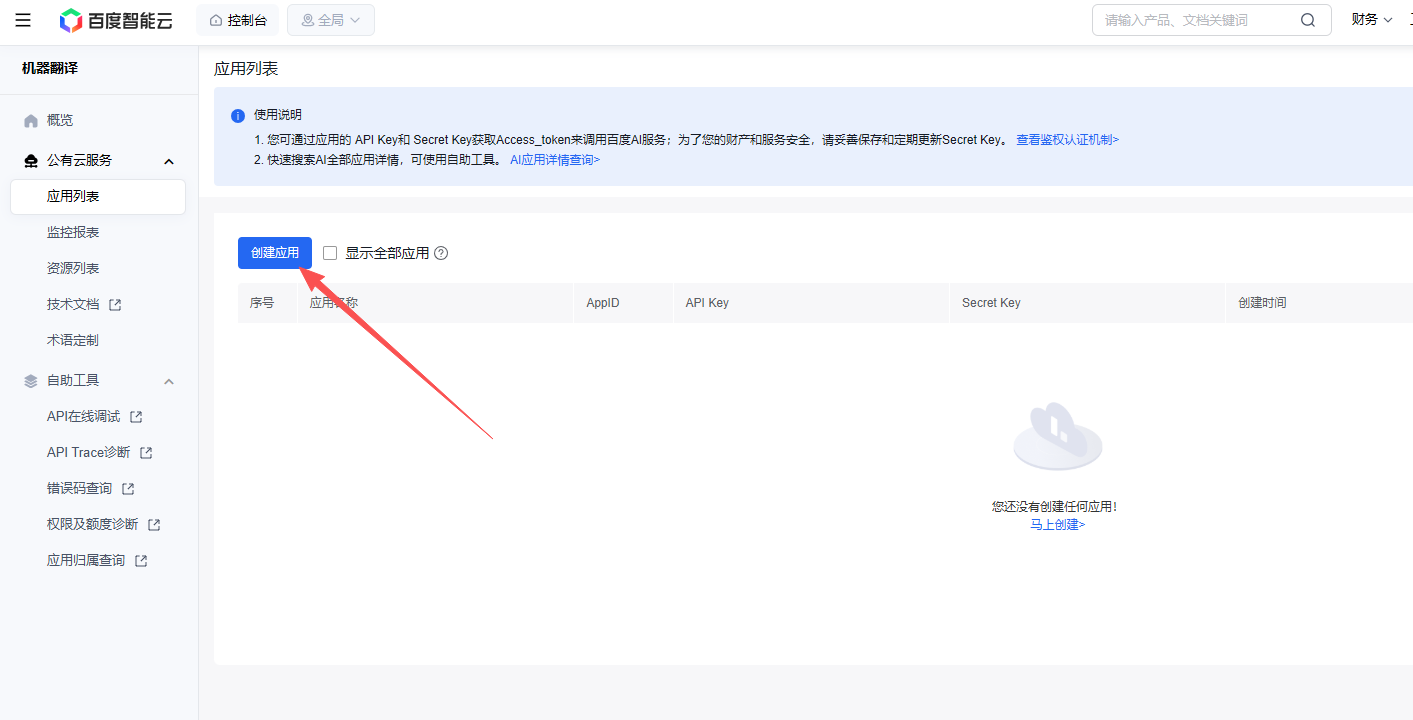Select 资源列表 in the sidebar
The height and width of the screenshot is (720, 1413).
point(73,268)
